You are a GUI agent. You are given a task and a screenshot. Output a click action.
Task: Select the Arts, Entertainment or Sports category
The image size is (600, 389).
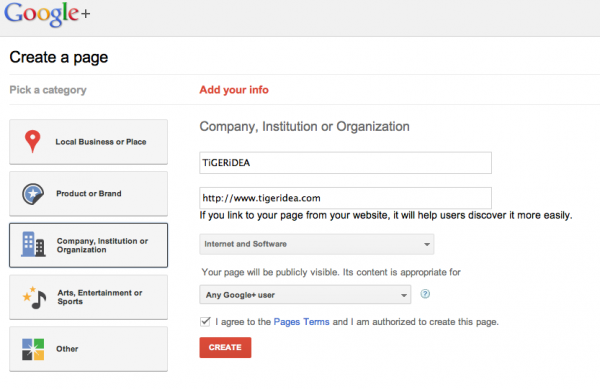point(88,297)
